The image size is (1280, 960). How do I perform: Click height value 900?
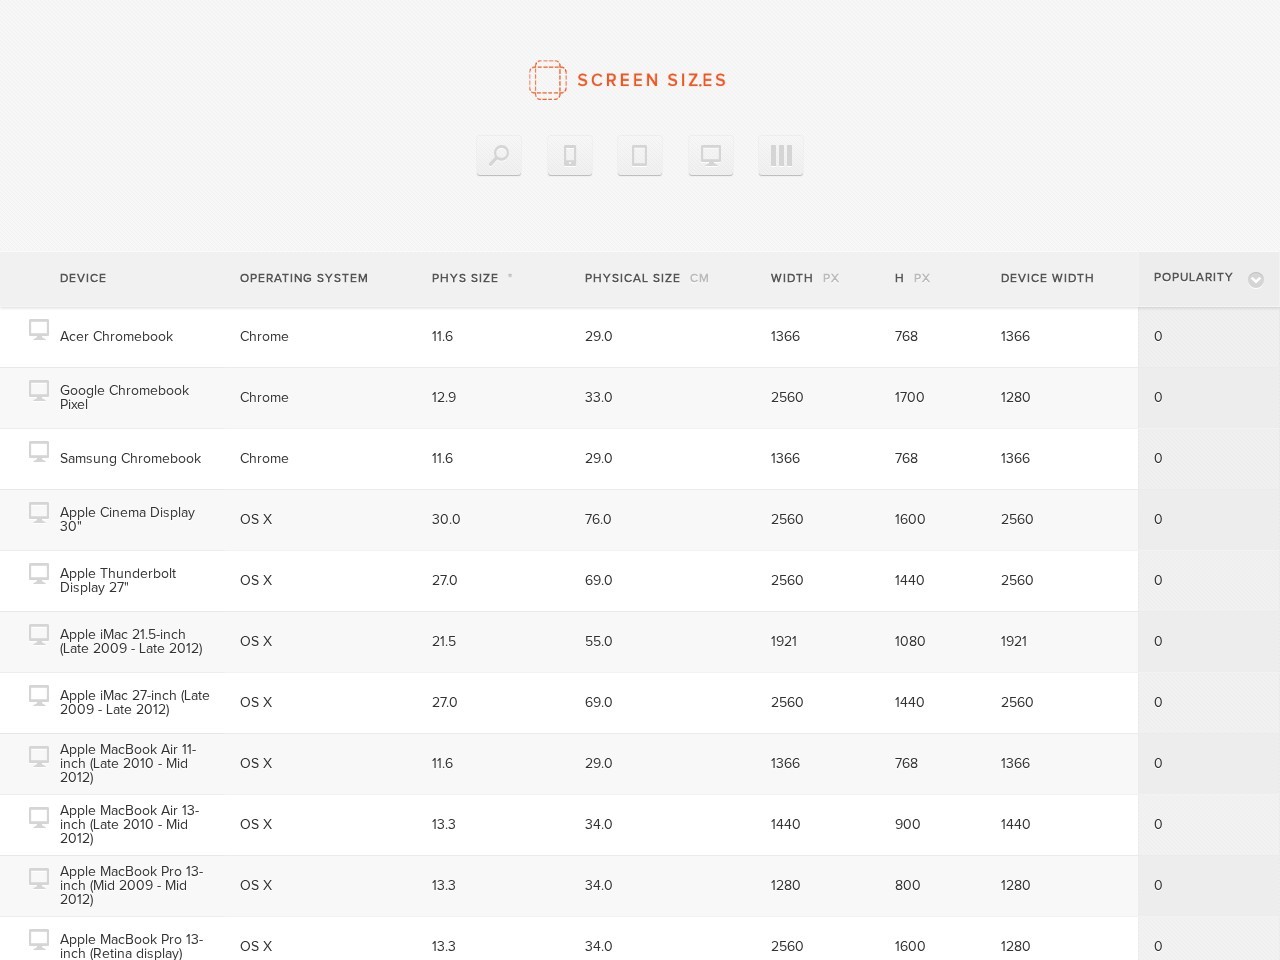pos(908,824)
